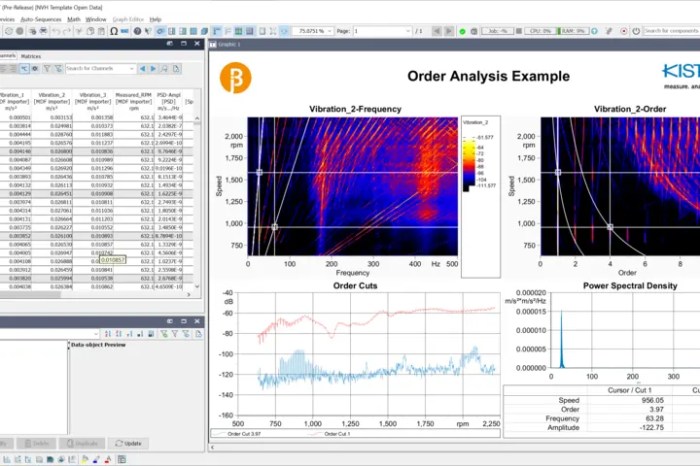Click the green status check icon
The height and width of the screenshot is (466, 700).
point(462,31)
